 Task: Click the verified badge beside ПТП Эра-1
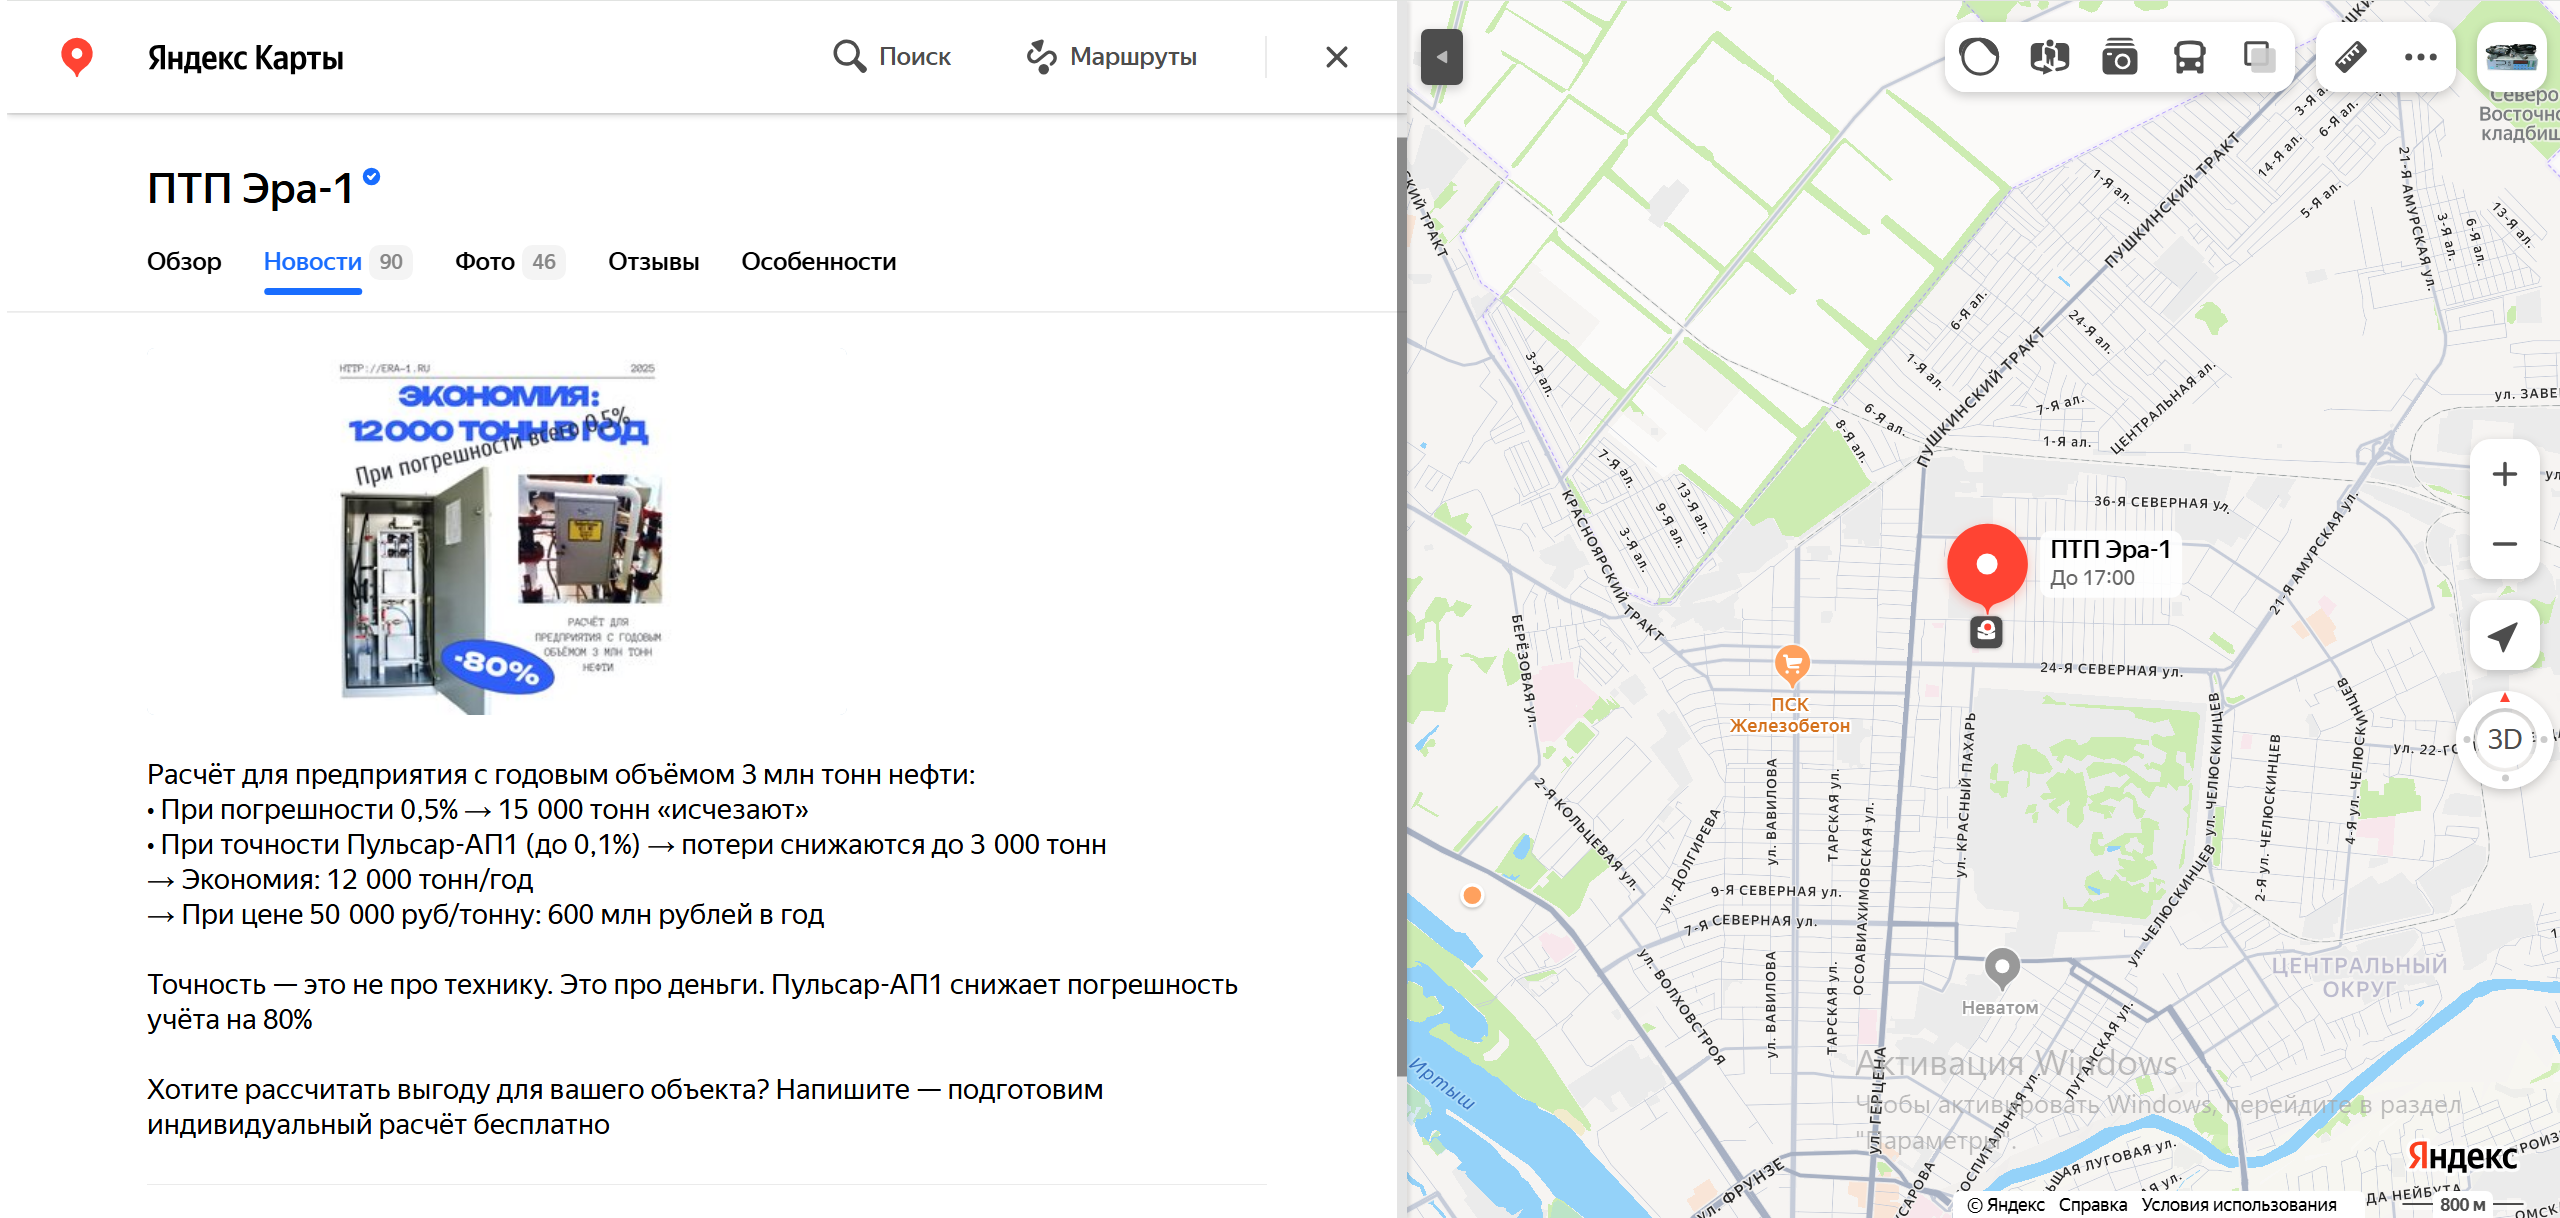pyautogui.click(x=372, y=177)
